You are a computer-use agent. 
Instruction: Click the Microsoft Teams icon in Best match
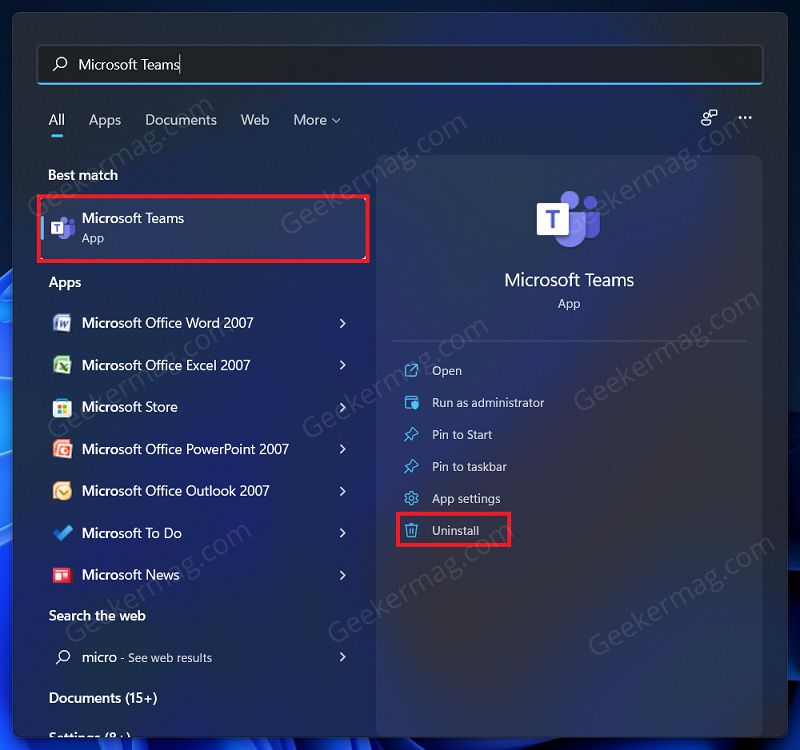click(63, 228)
